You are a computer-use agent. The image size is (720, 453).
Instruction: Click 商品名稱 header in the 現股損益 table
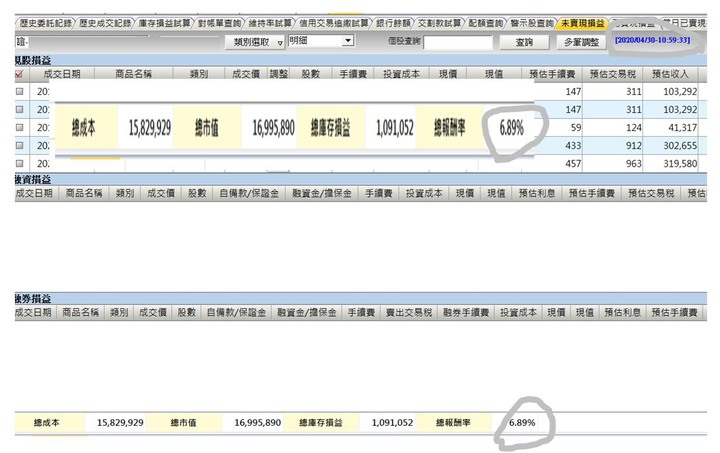coord(133,74)
